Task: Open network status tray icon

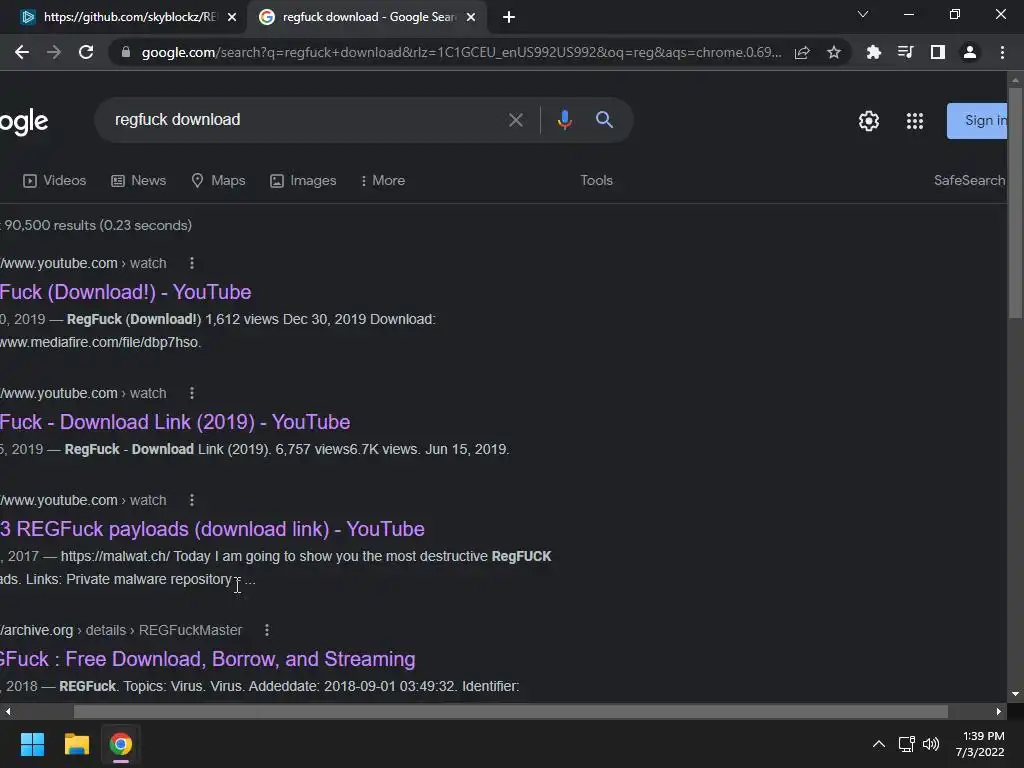Action: pos(906,744)
